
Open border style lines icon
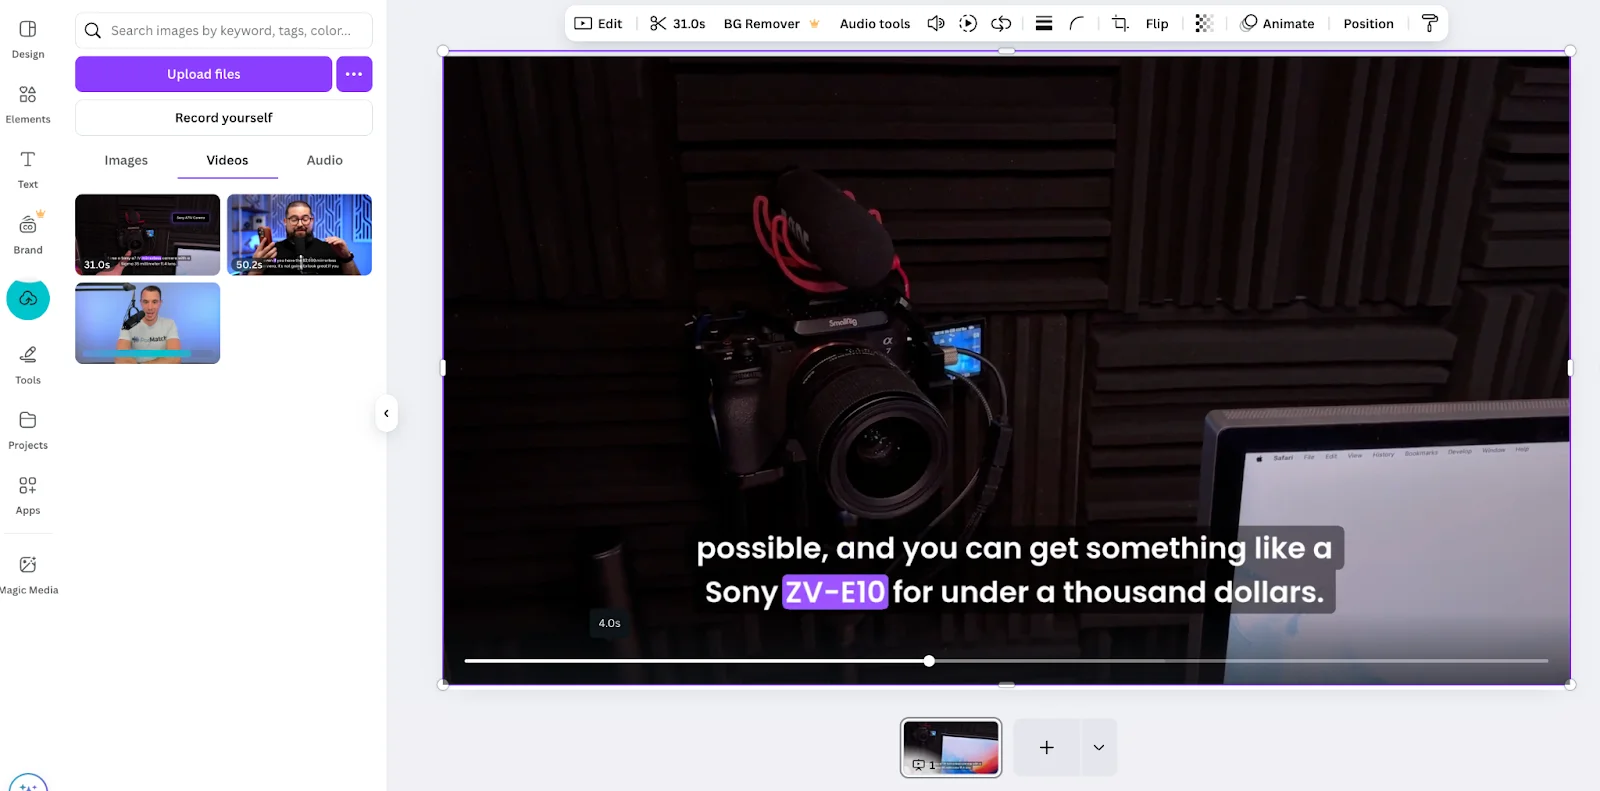click(1044, 23)
